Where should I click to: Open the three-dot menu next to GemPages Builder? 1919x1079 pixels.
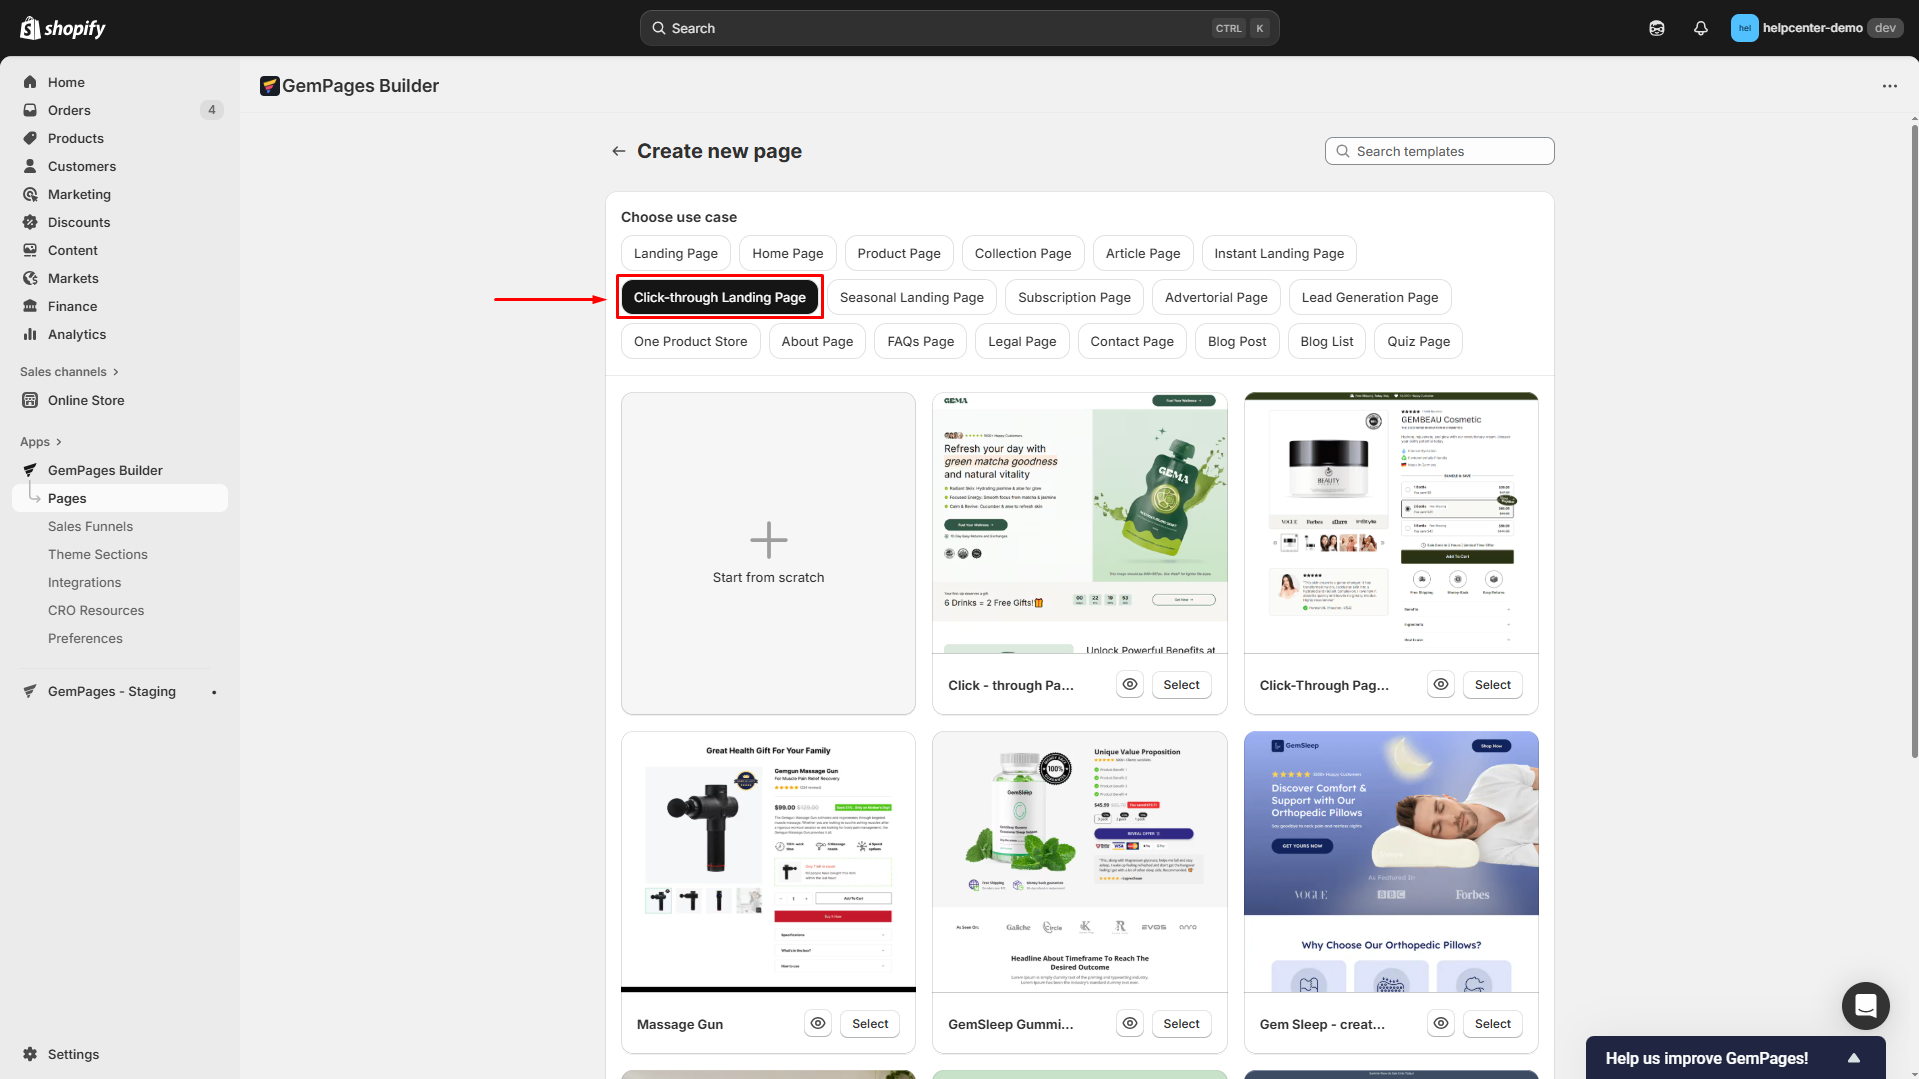click(1889, 86)
